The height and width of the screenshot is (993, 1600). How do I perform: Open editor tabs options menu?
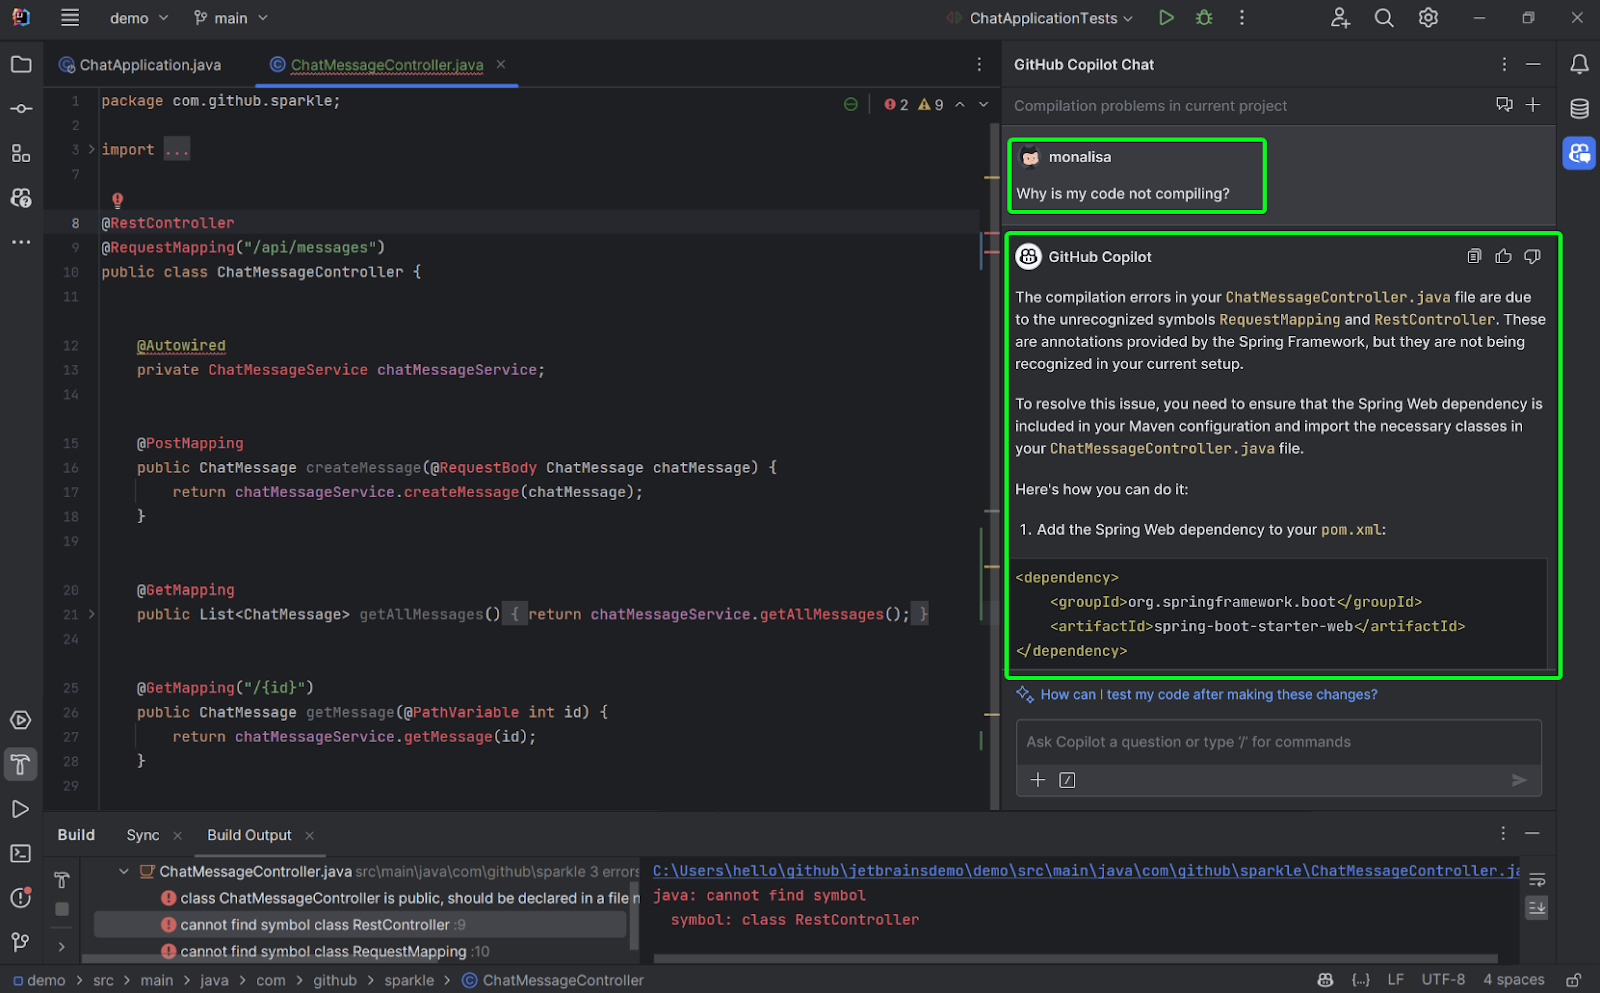coord(979,65)
